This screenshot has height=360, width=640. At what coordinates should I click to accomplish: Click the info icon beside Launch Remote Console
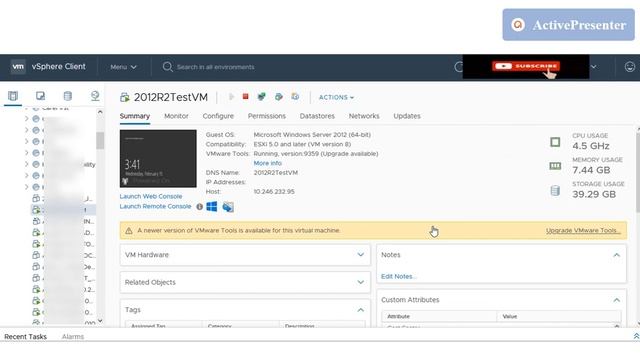200,207
